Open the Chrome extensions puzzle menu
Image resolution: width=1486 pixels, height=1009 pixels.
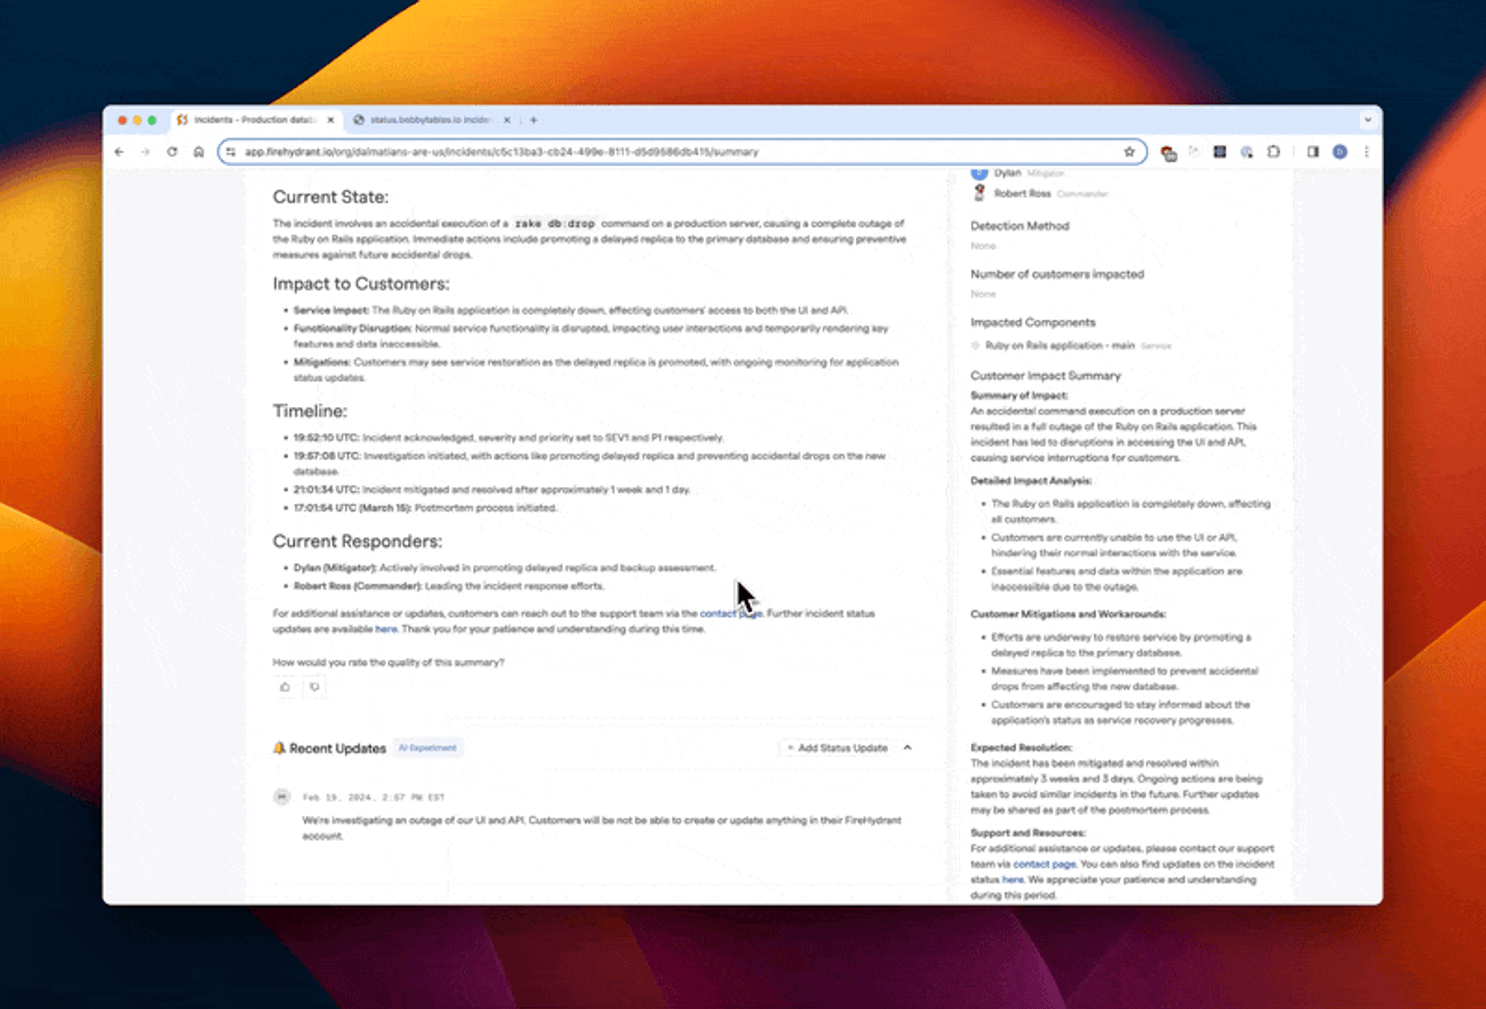tap(1273, 152)
